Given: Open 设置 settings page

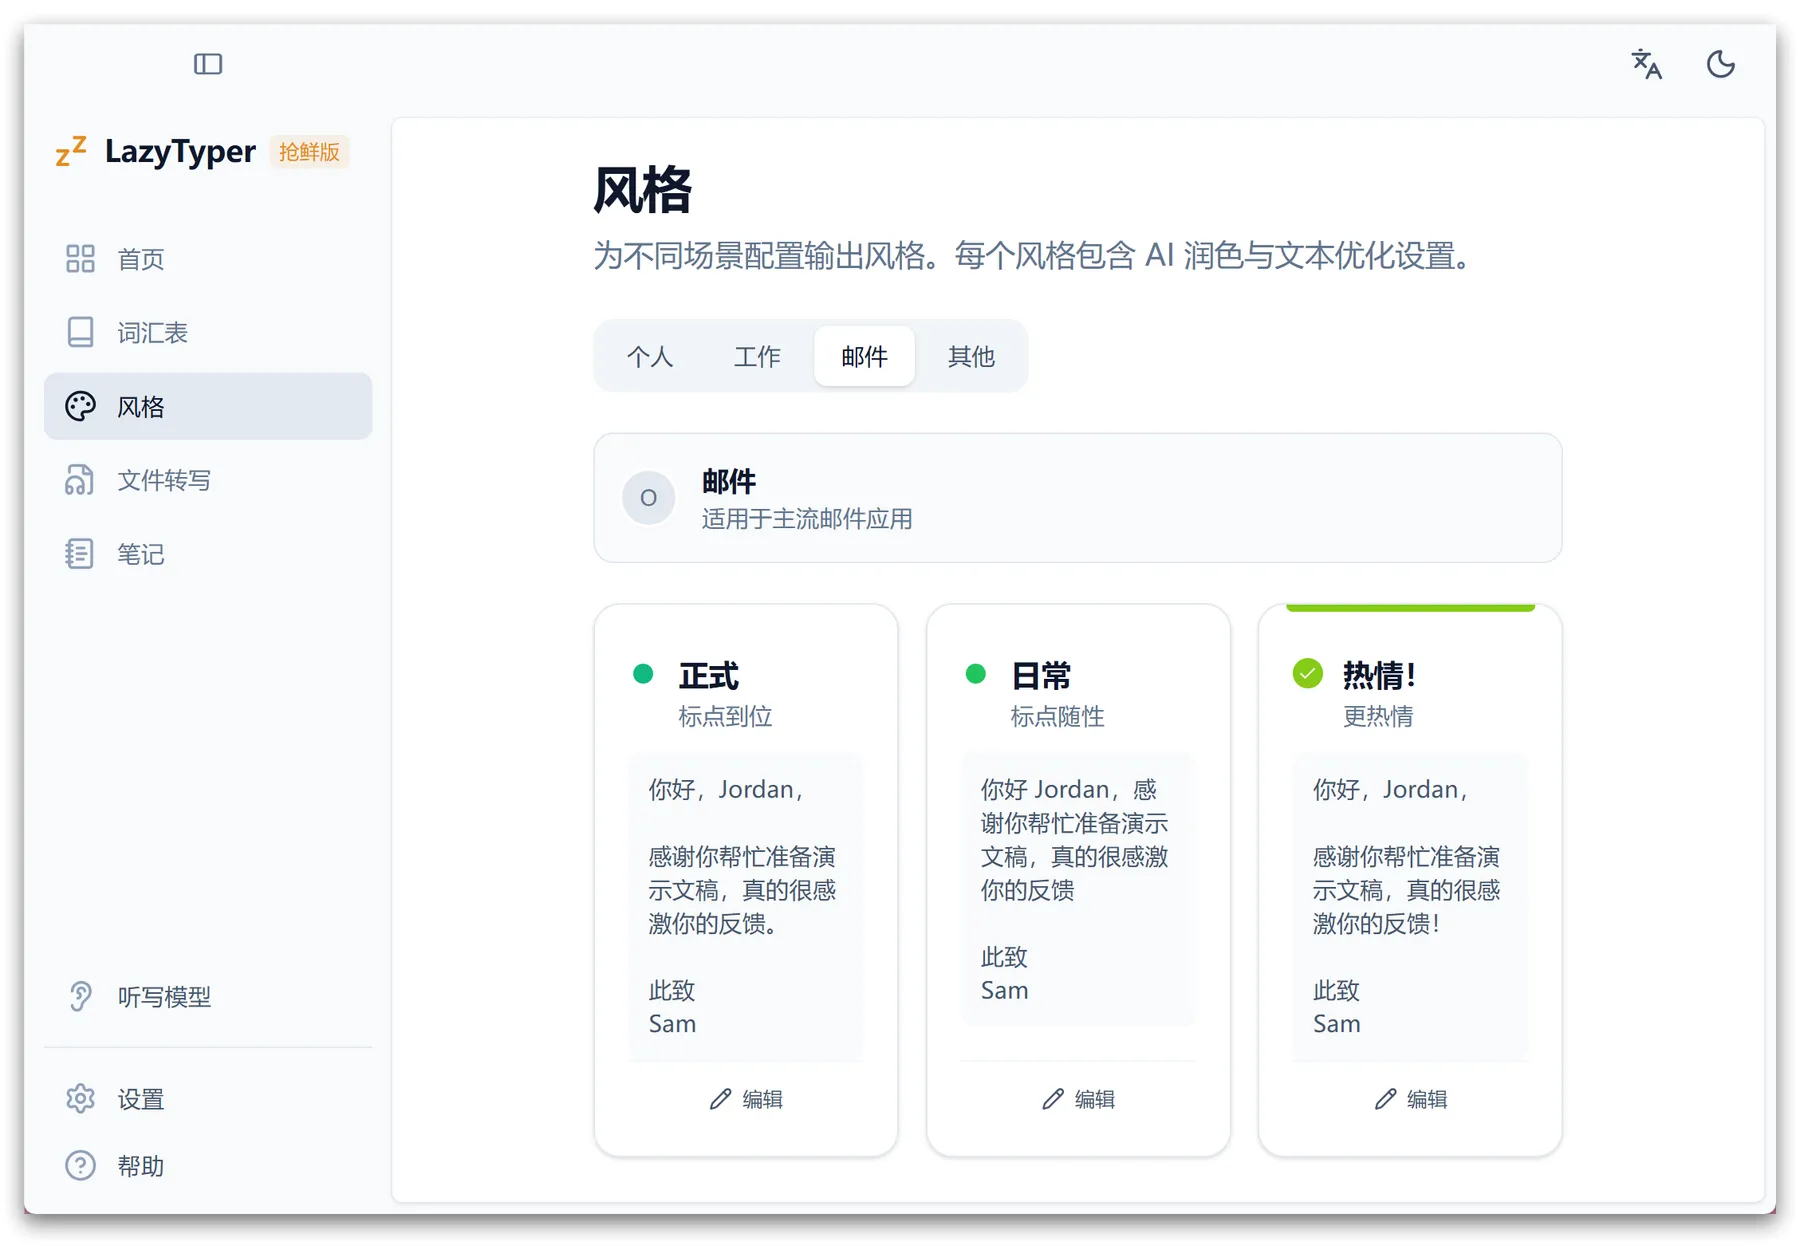Looking at the screenshot, I should tap(140, 1100).
